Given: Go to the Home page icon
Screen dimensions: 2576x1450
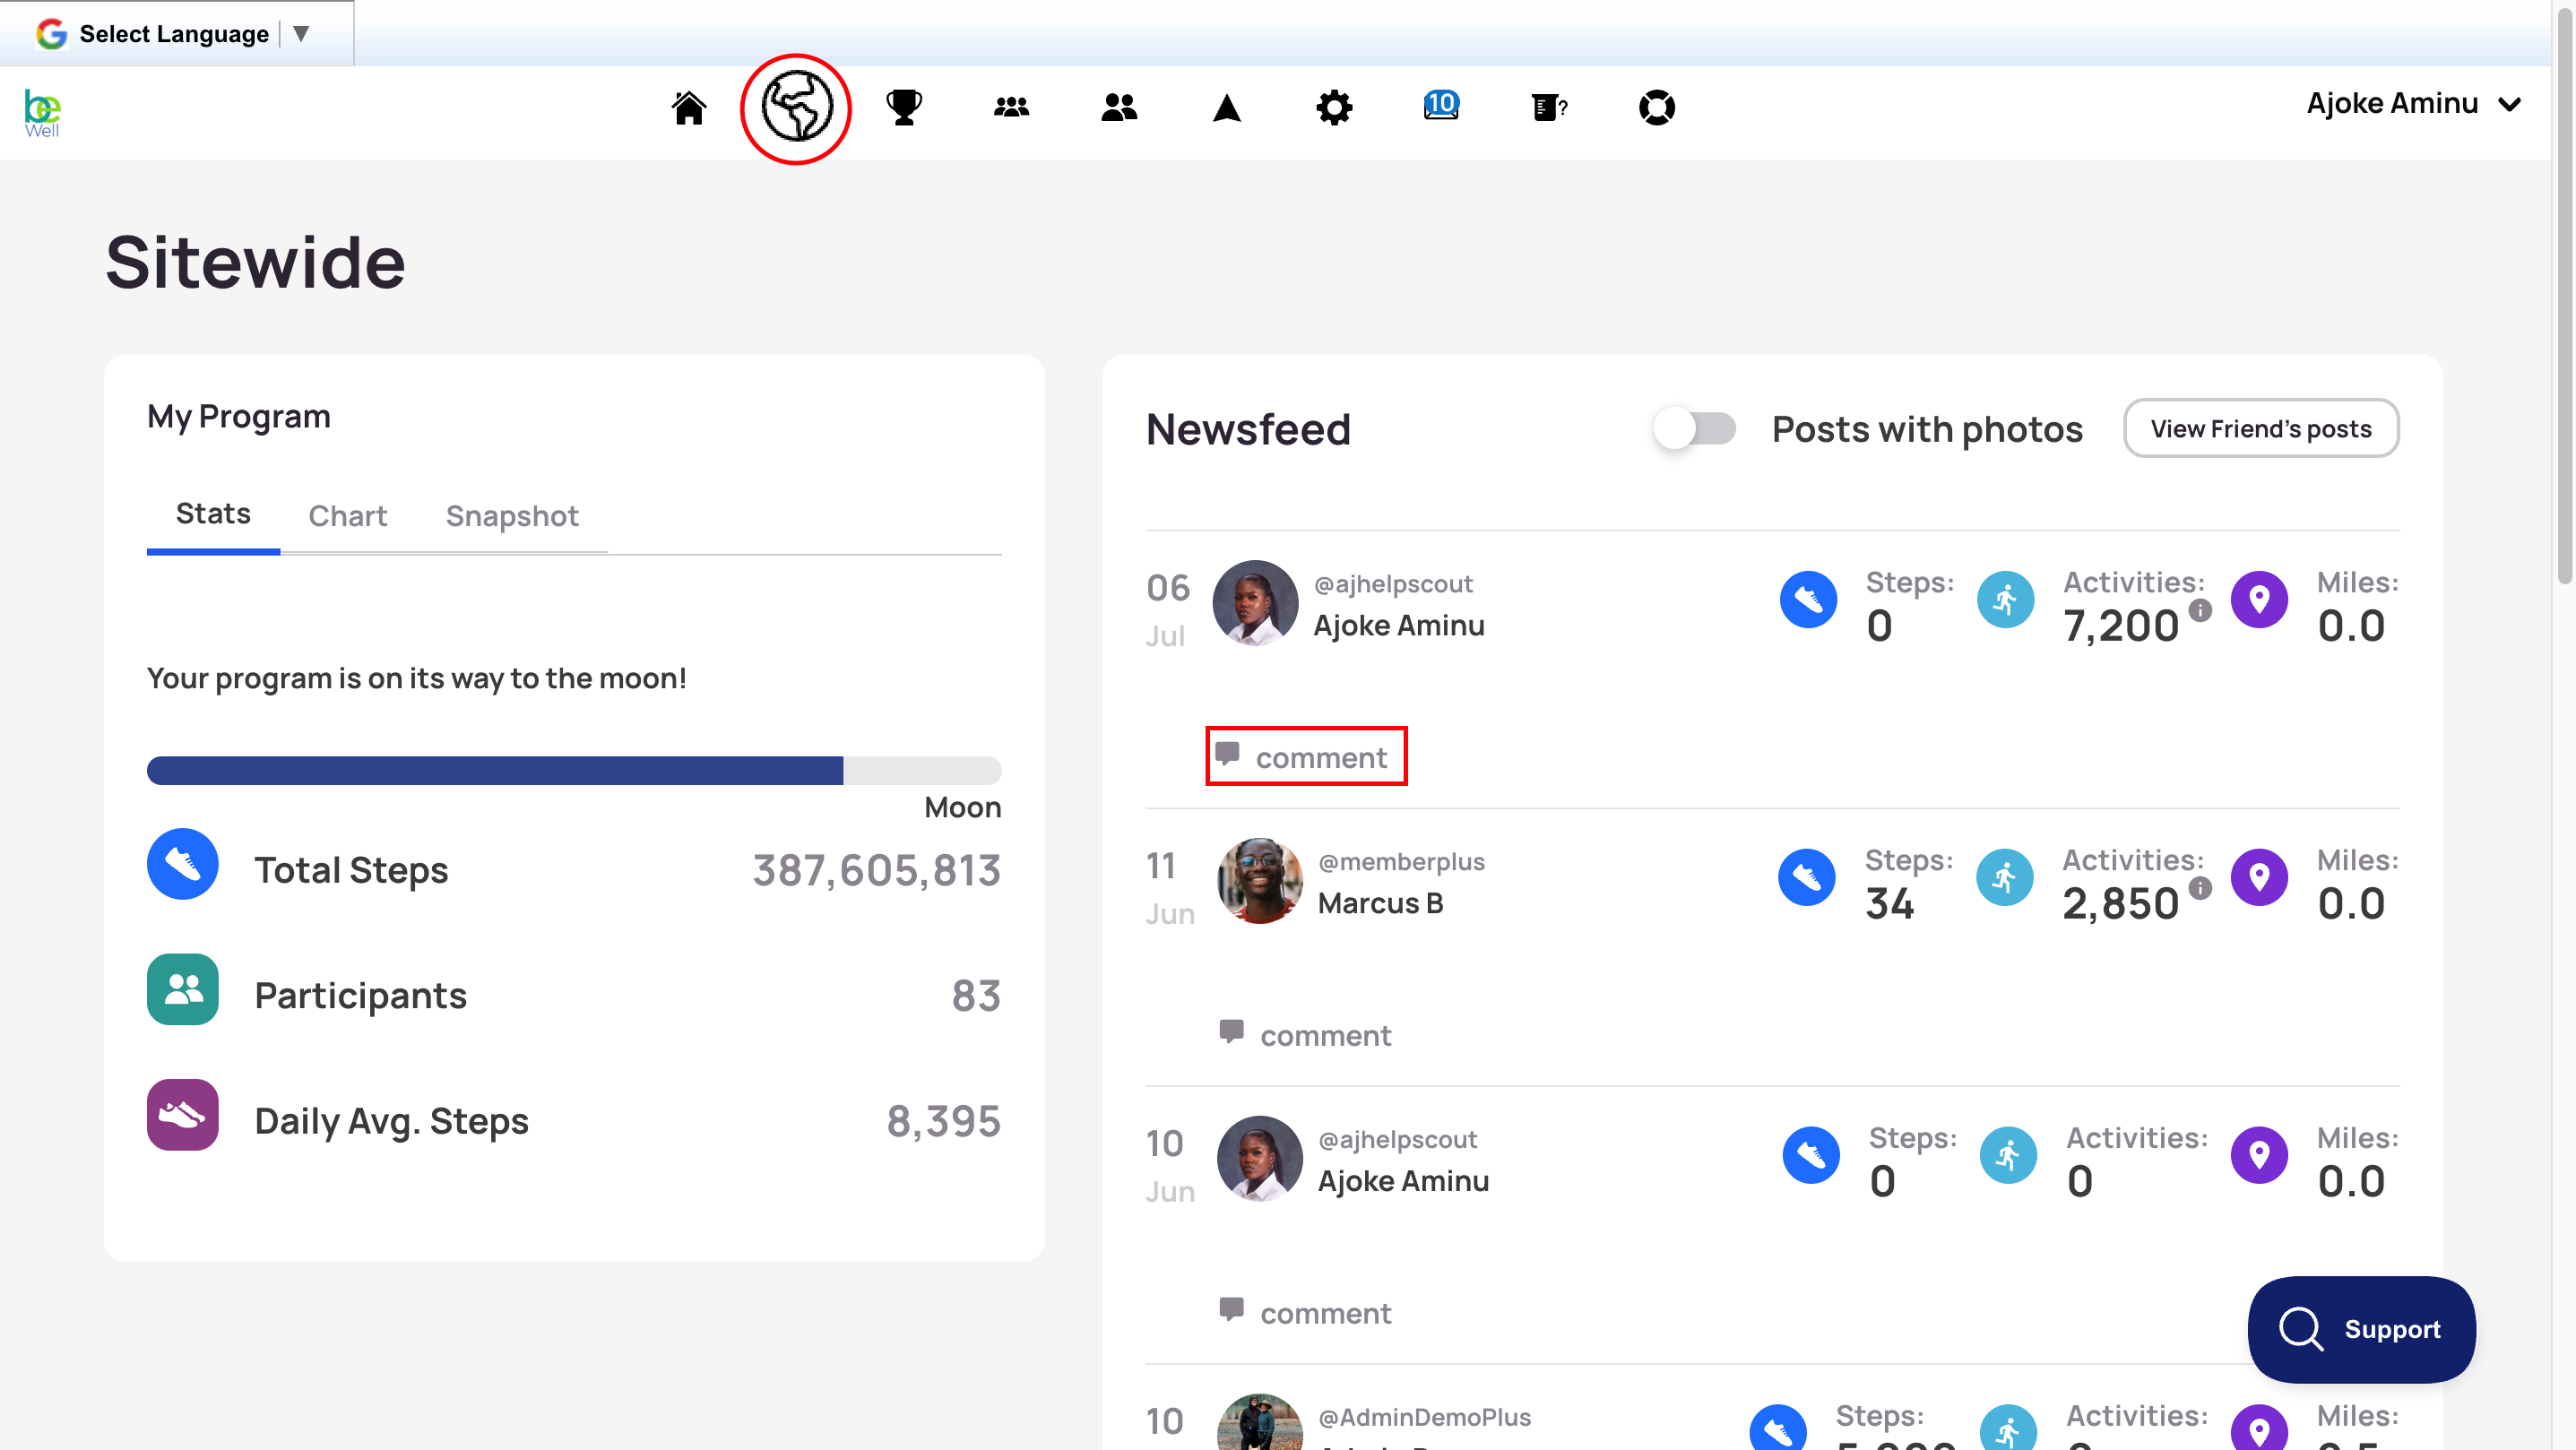Looking at the screenshot, I should (688, 107).
